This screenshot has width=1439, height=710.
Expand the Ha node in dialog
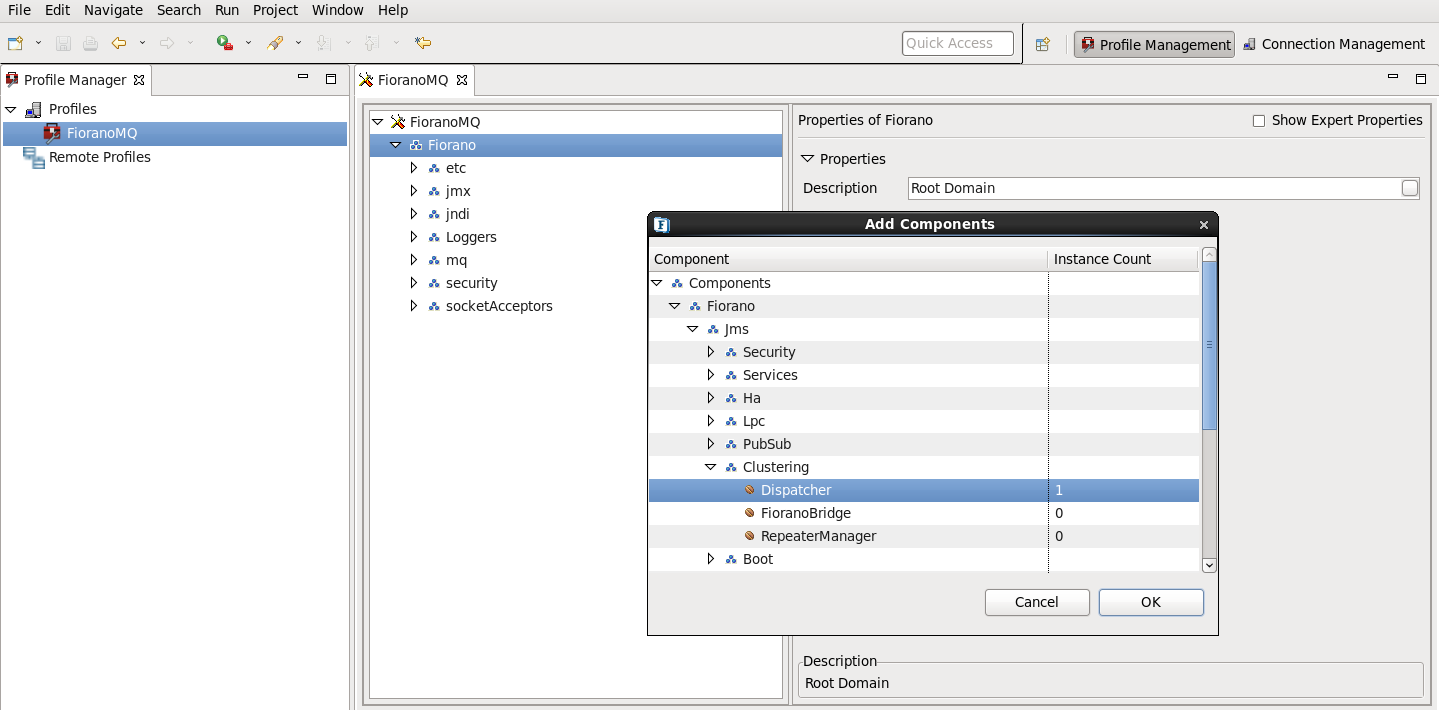711,398
